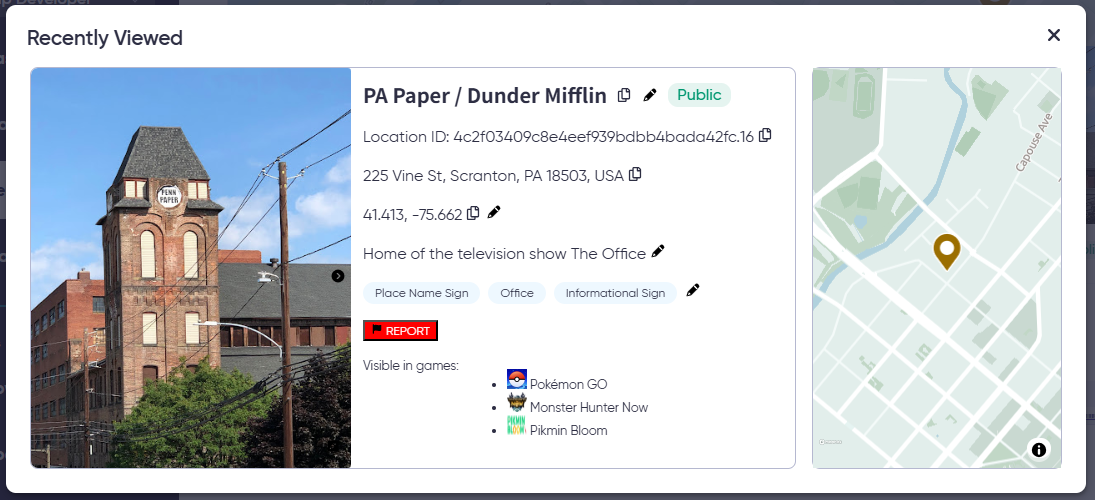The image size is (1095, 500).
Task: Click the Pikmin Bloom game icon
Action: [x=517, y=426]
